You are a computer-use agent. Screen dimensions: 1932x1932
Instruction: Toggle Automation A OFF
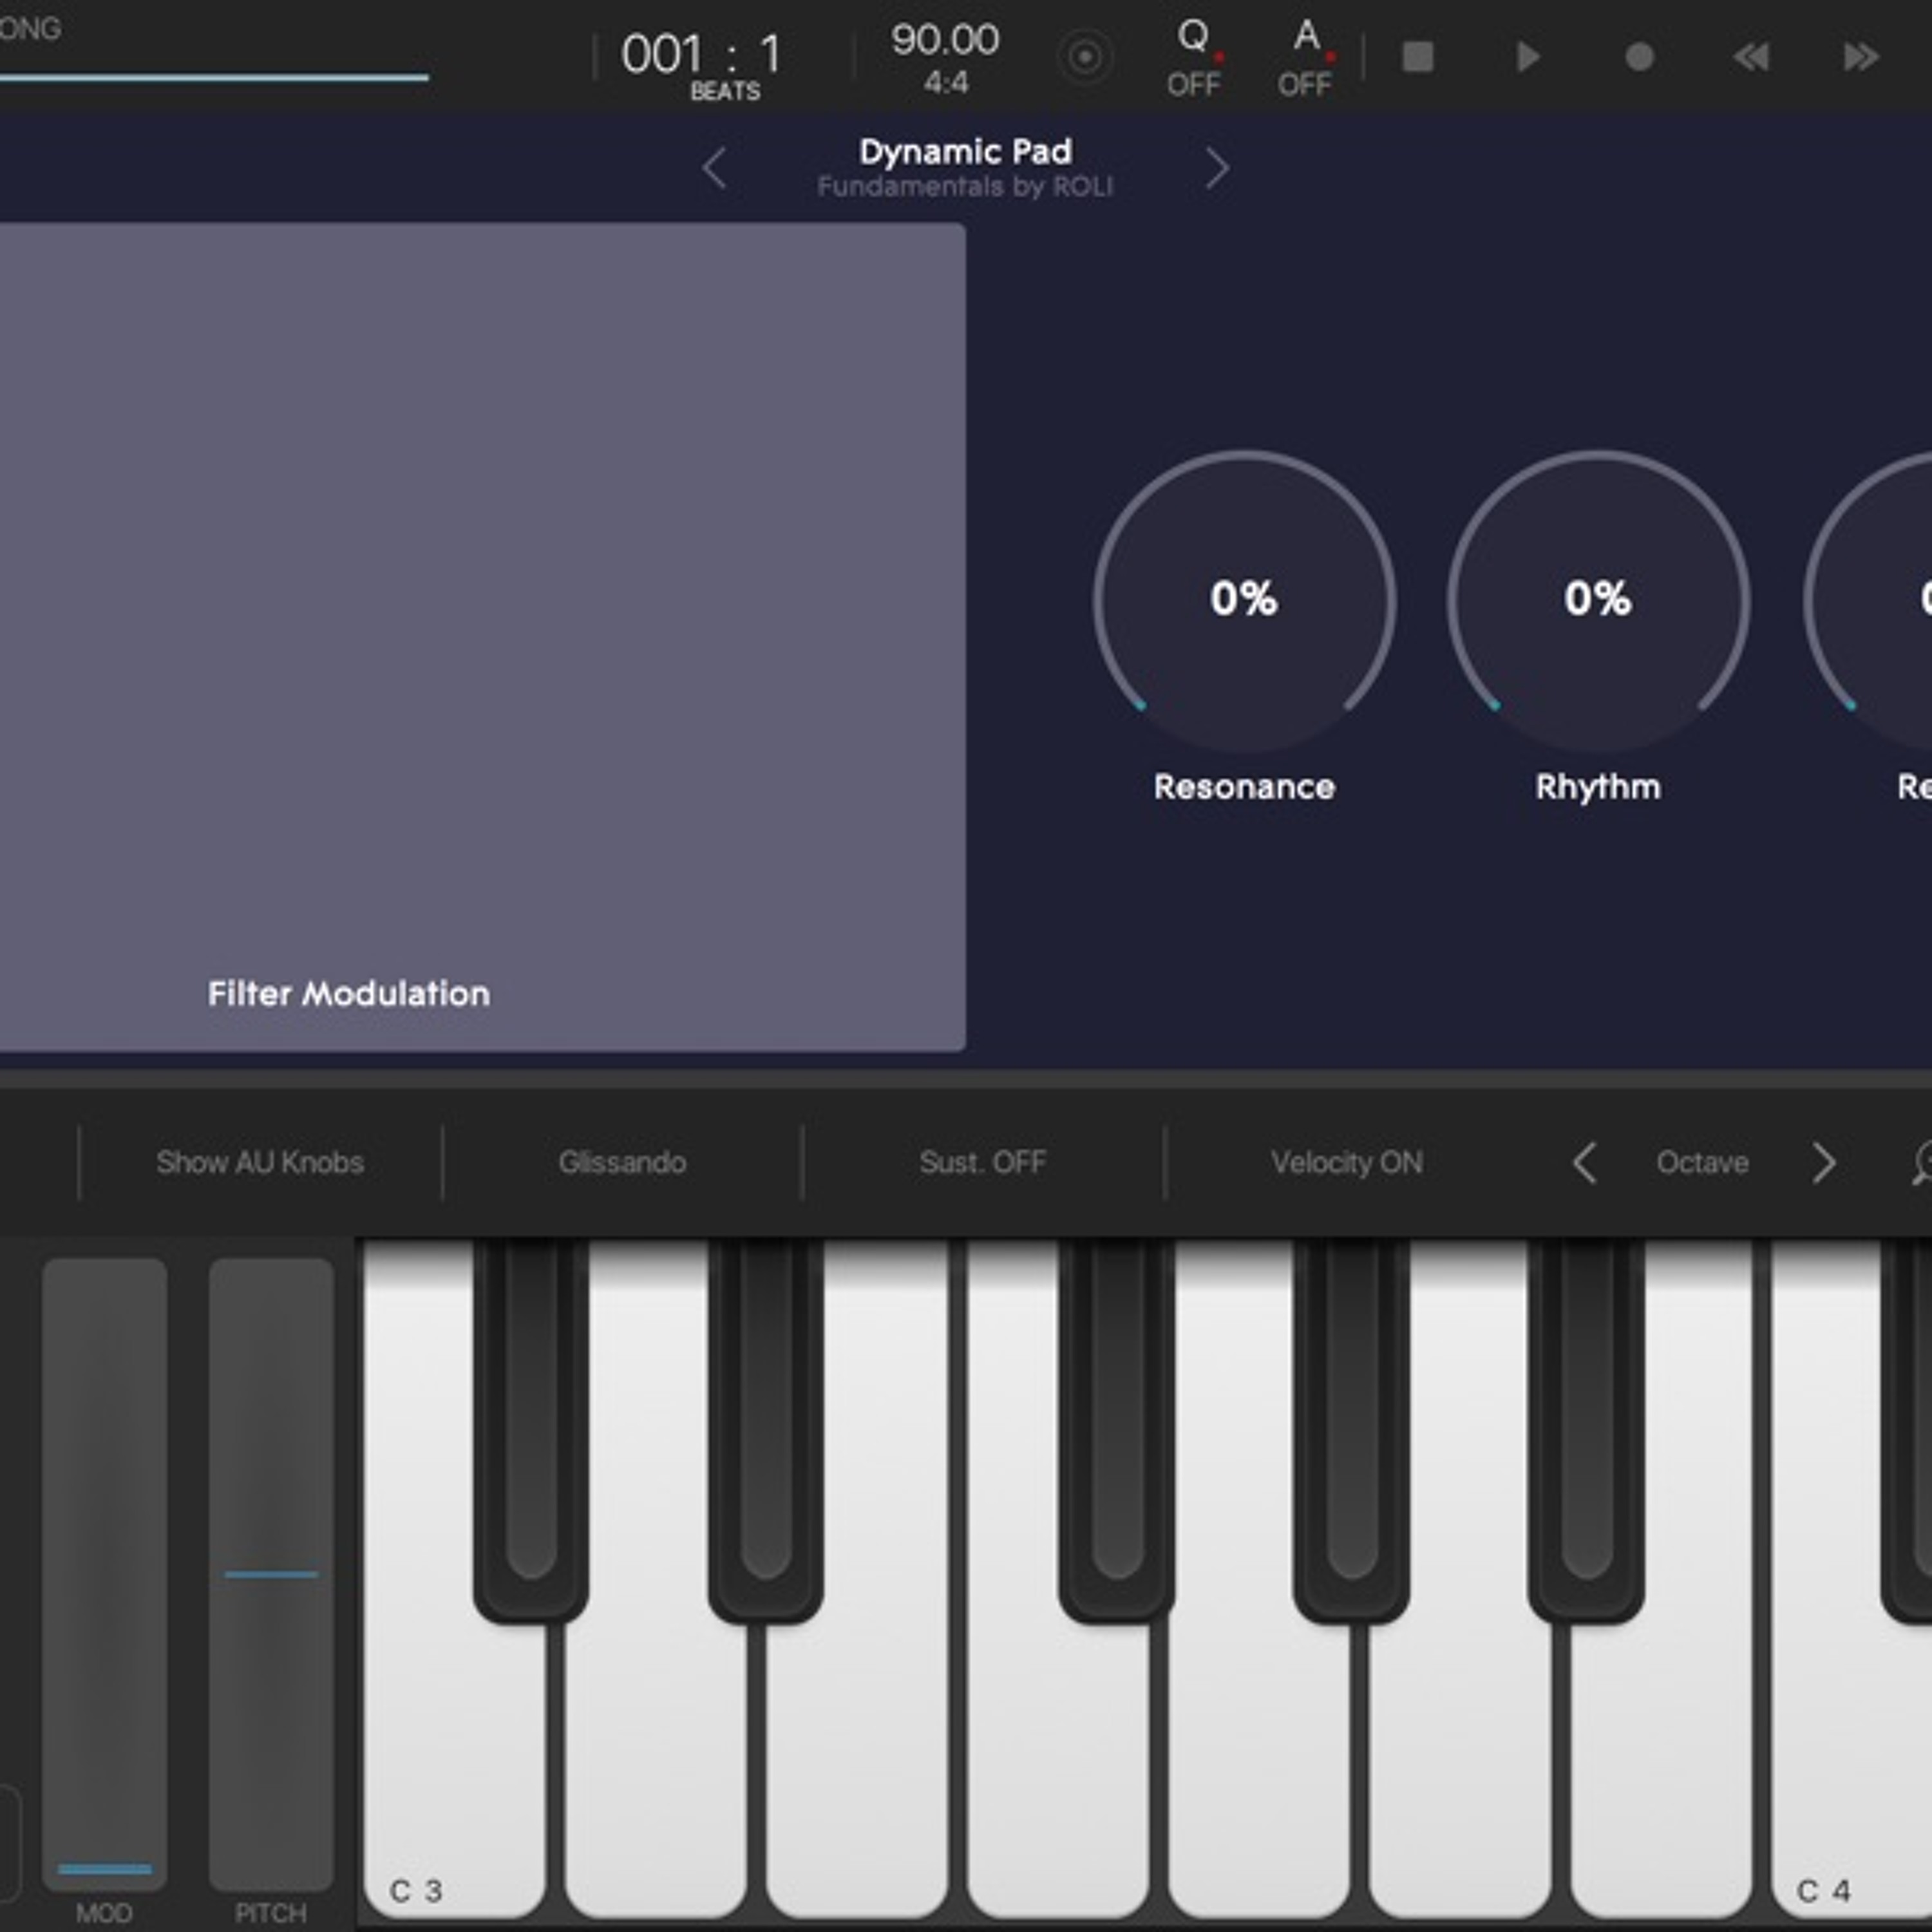click(x=1305, y=57)
